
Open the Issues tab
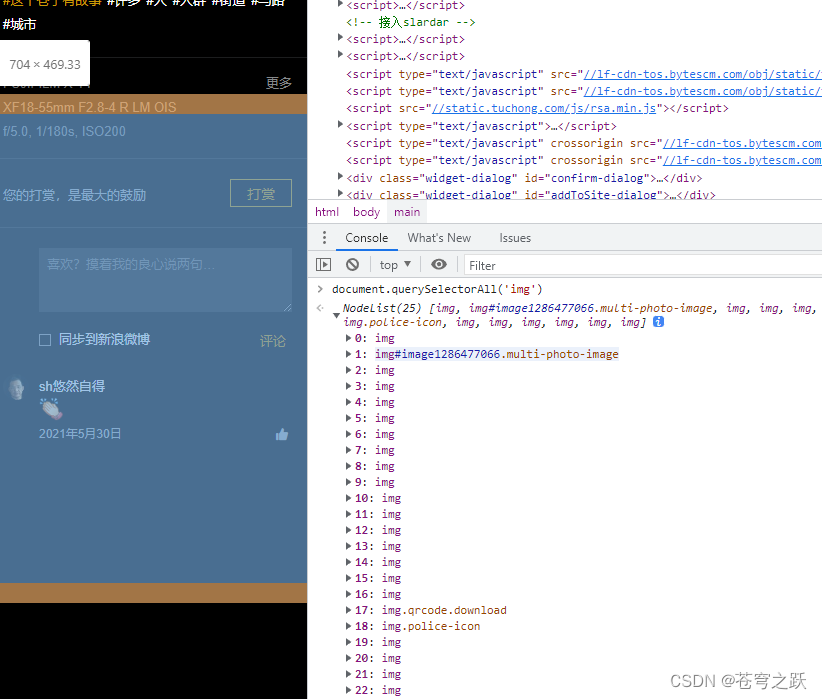[515, 238]
